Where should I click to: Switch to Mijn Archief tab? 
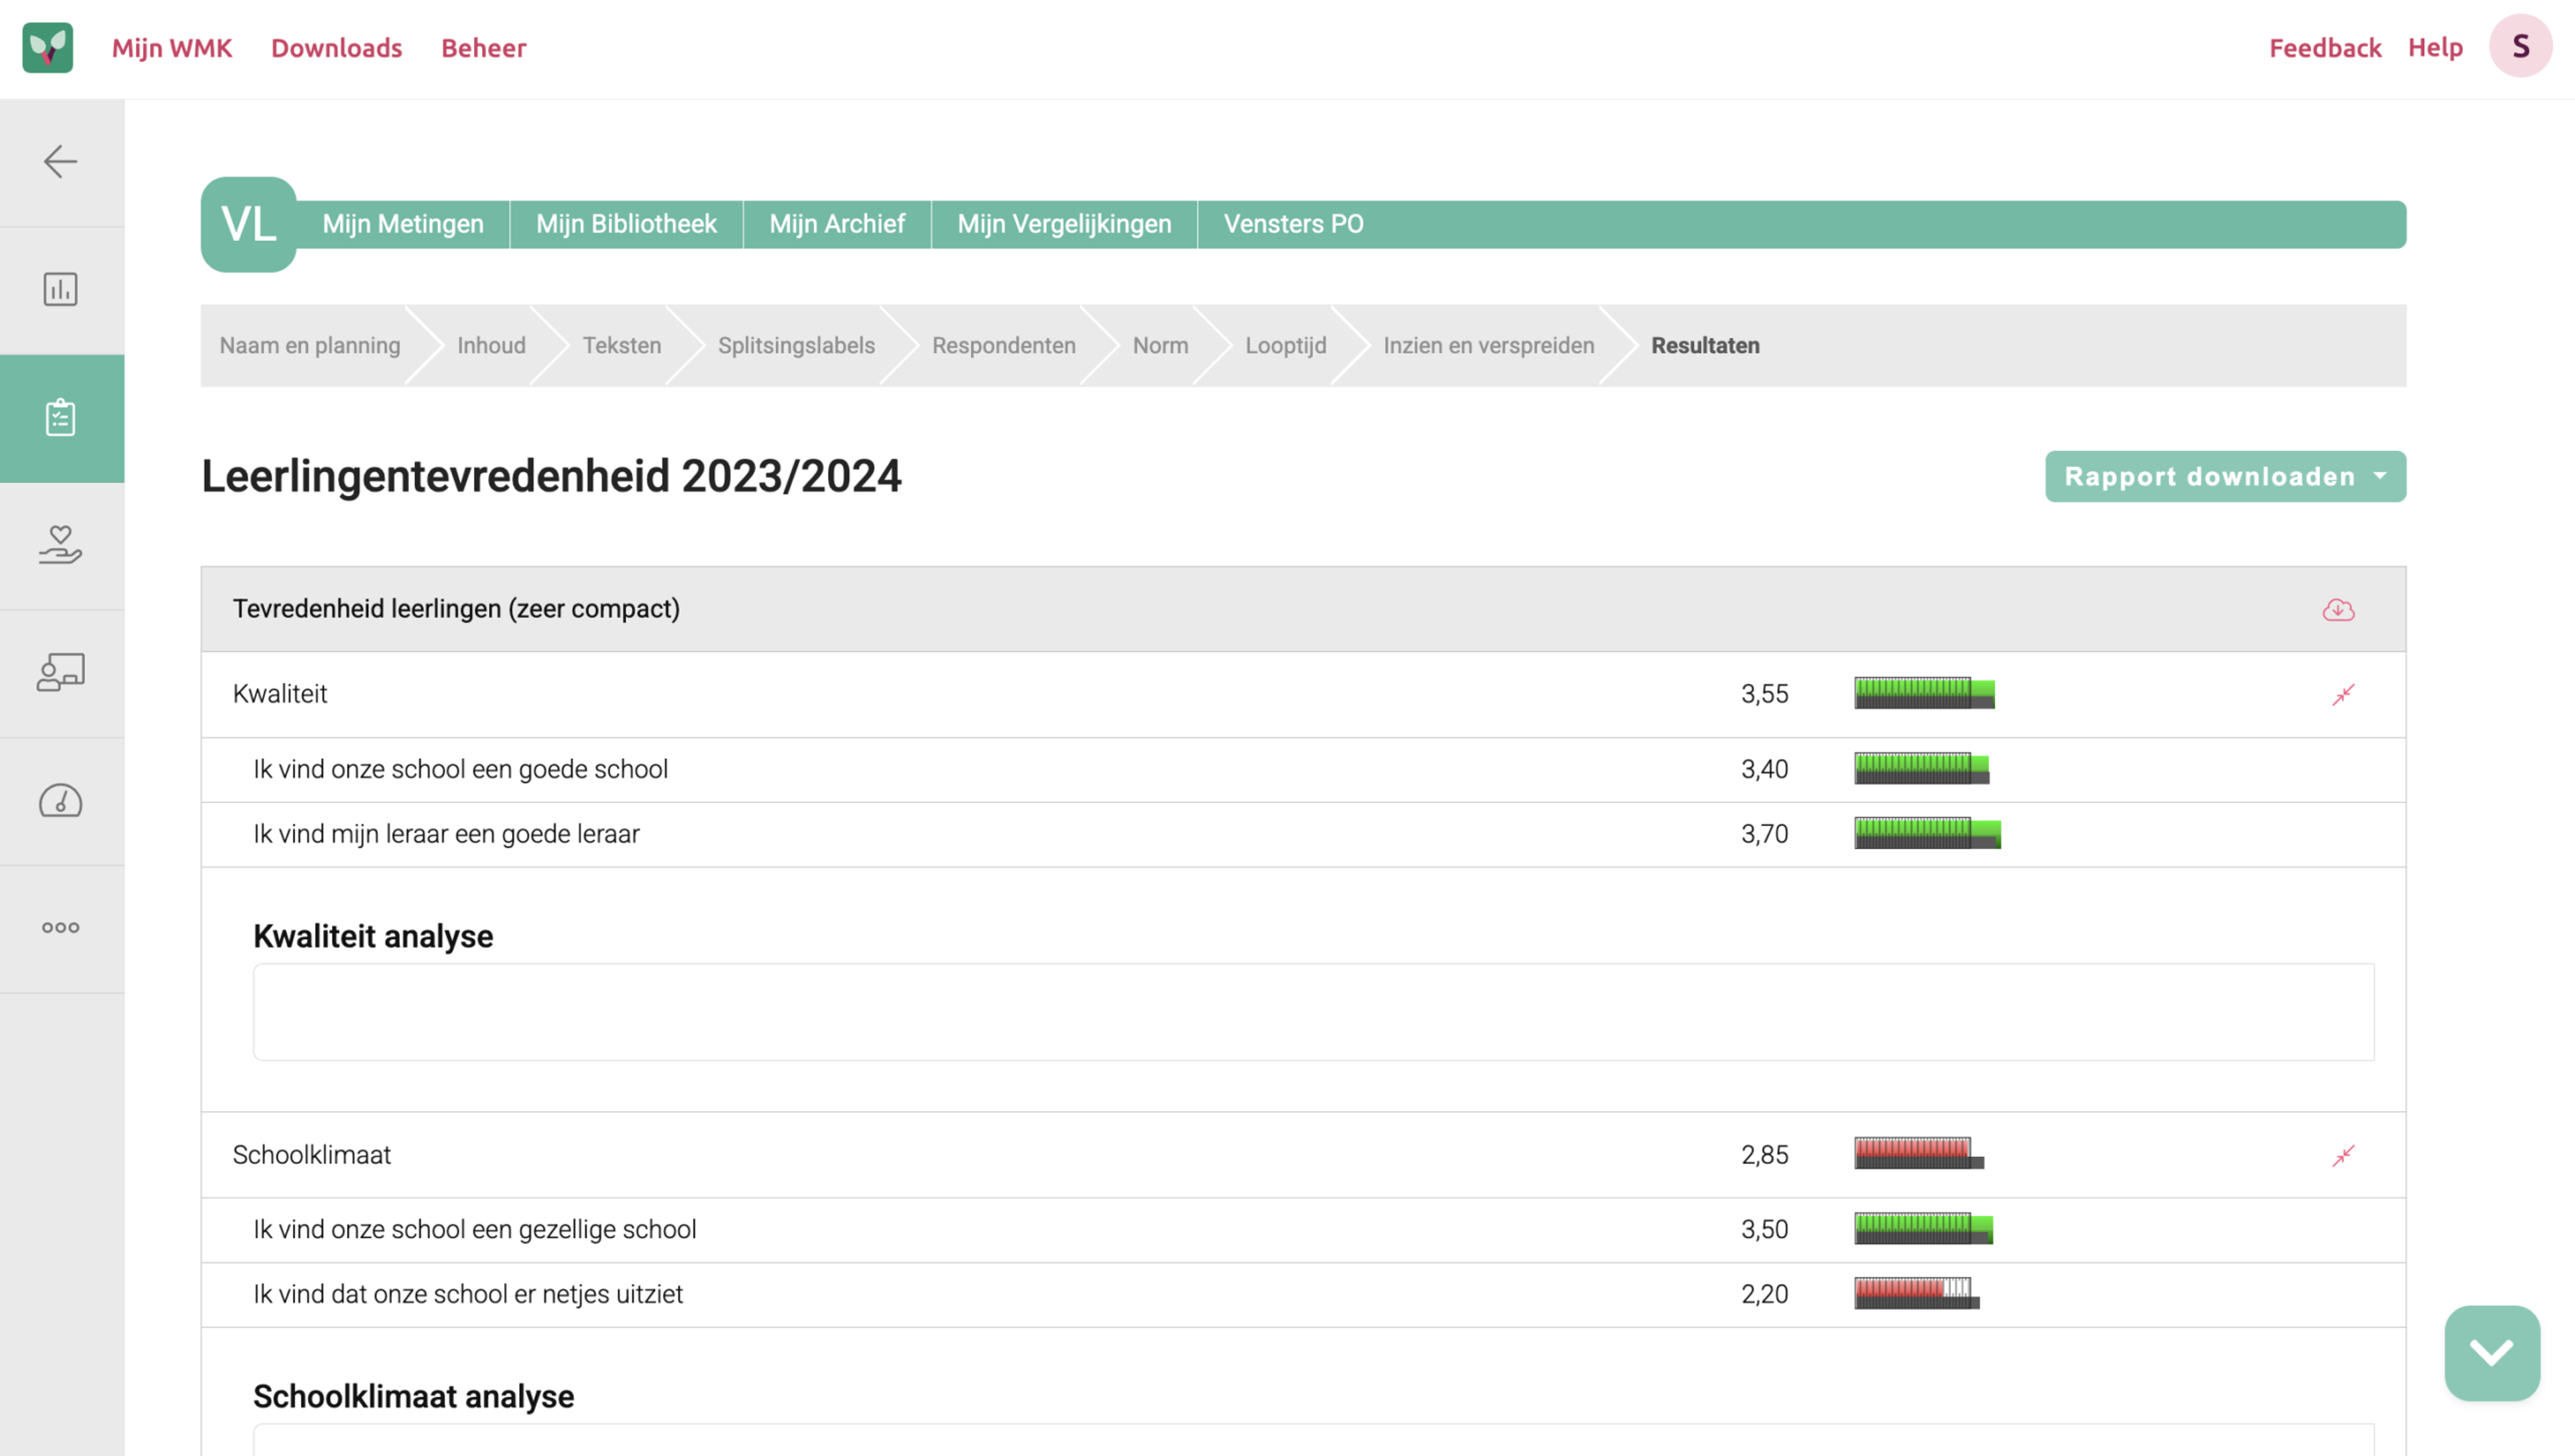[838, 224]
